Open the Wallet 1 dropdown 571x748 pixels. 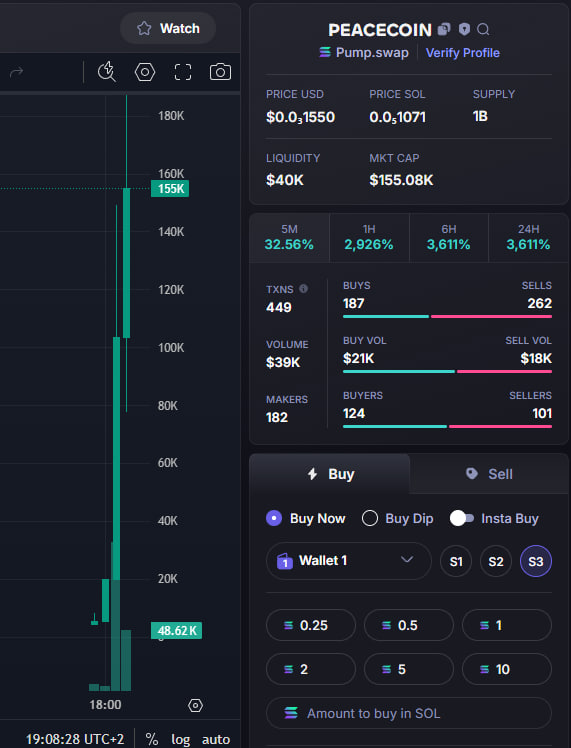pyautogui.click(x=349, y=561)
